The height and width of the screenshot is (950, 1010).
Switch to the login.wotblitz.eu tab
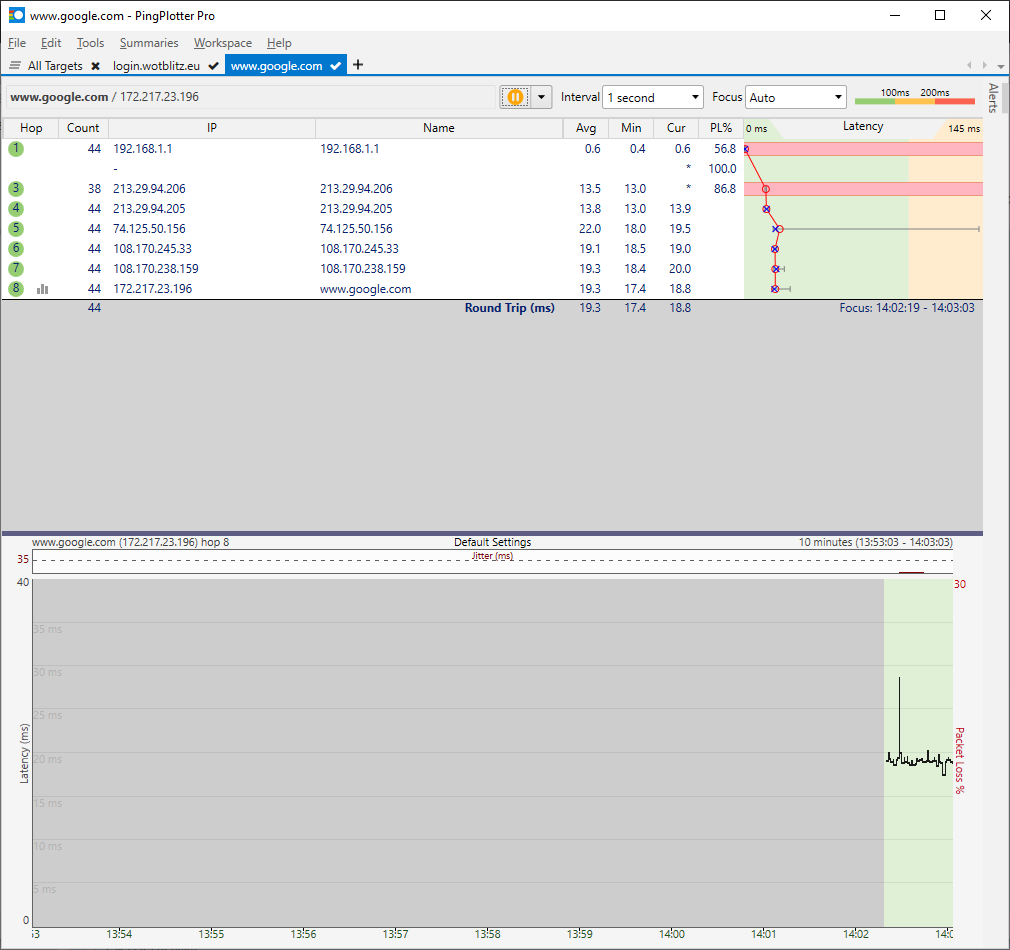coord(156,66)
